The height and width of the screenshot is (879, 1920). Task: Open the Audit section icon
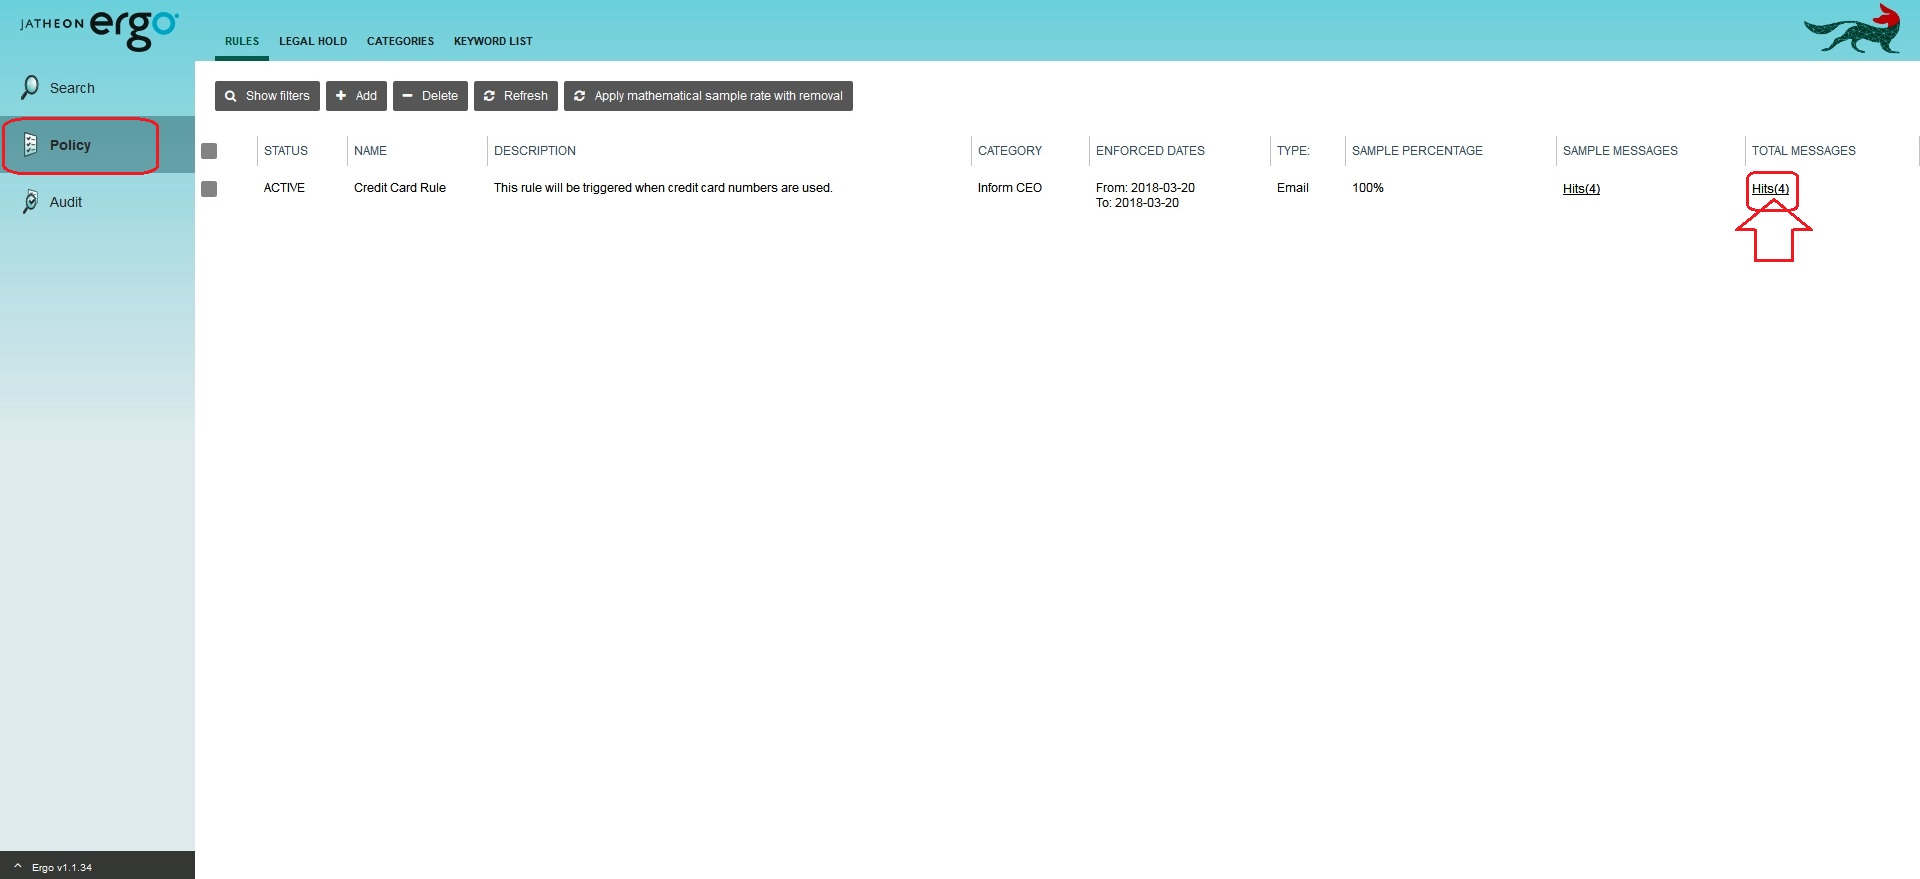[30, 201]
